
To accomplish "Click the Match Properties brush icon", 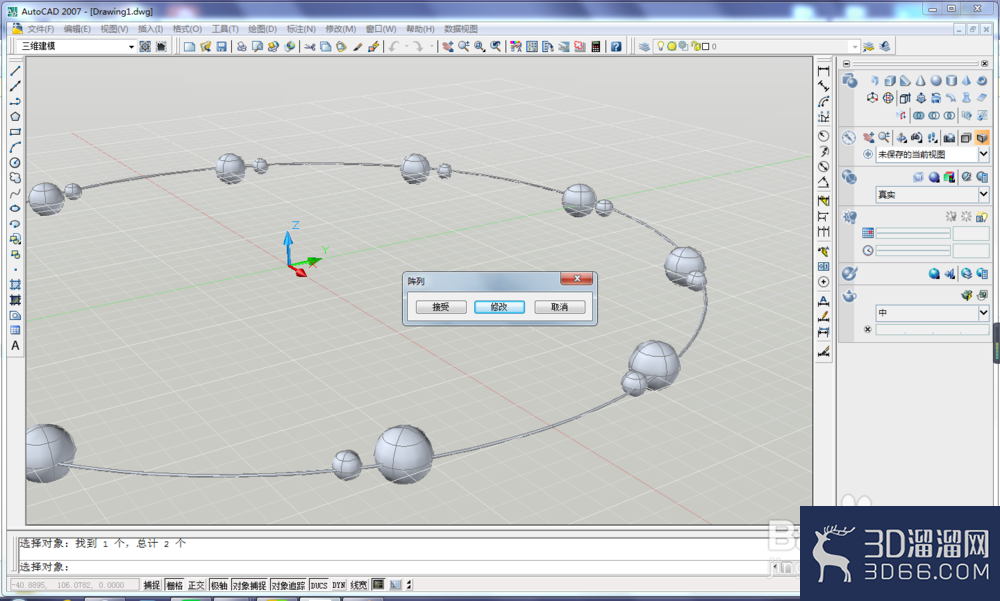I will 357,47.
